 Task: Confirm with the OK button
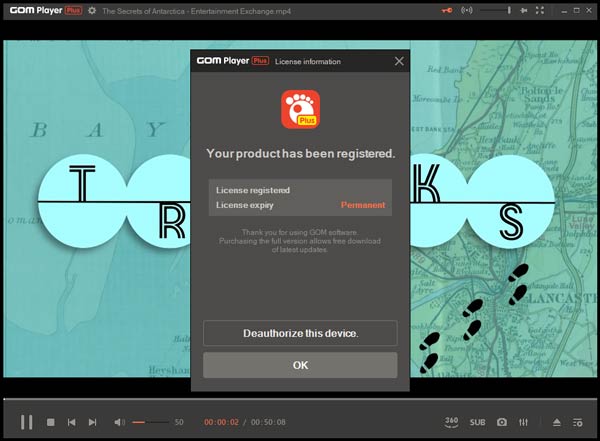(x=300, y=365)
